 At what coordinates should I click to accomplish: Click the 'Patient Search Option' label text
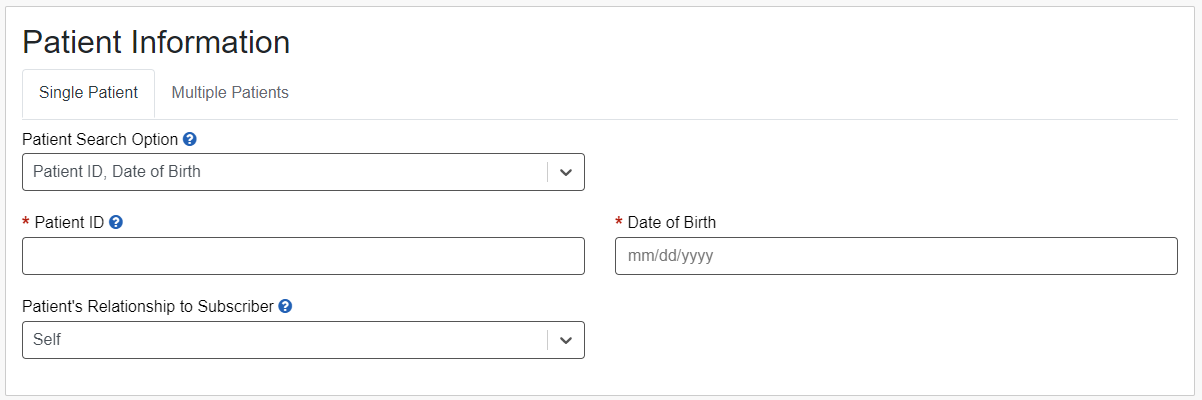click(x=100, y=139)
